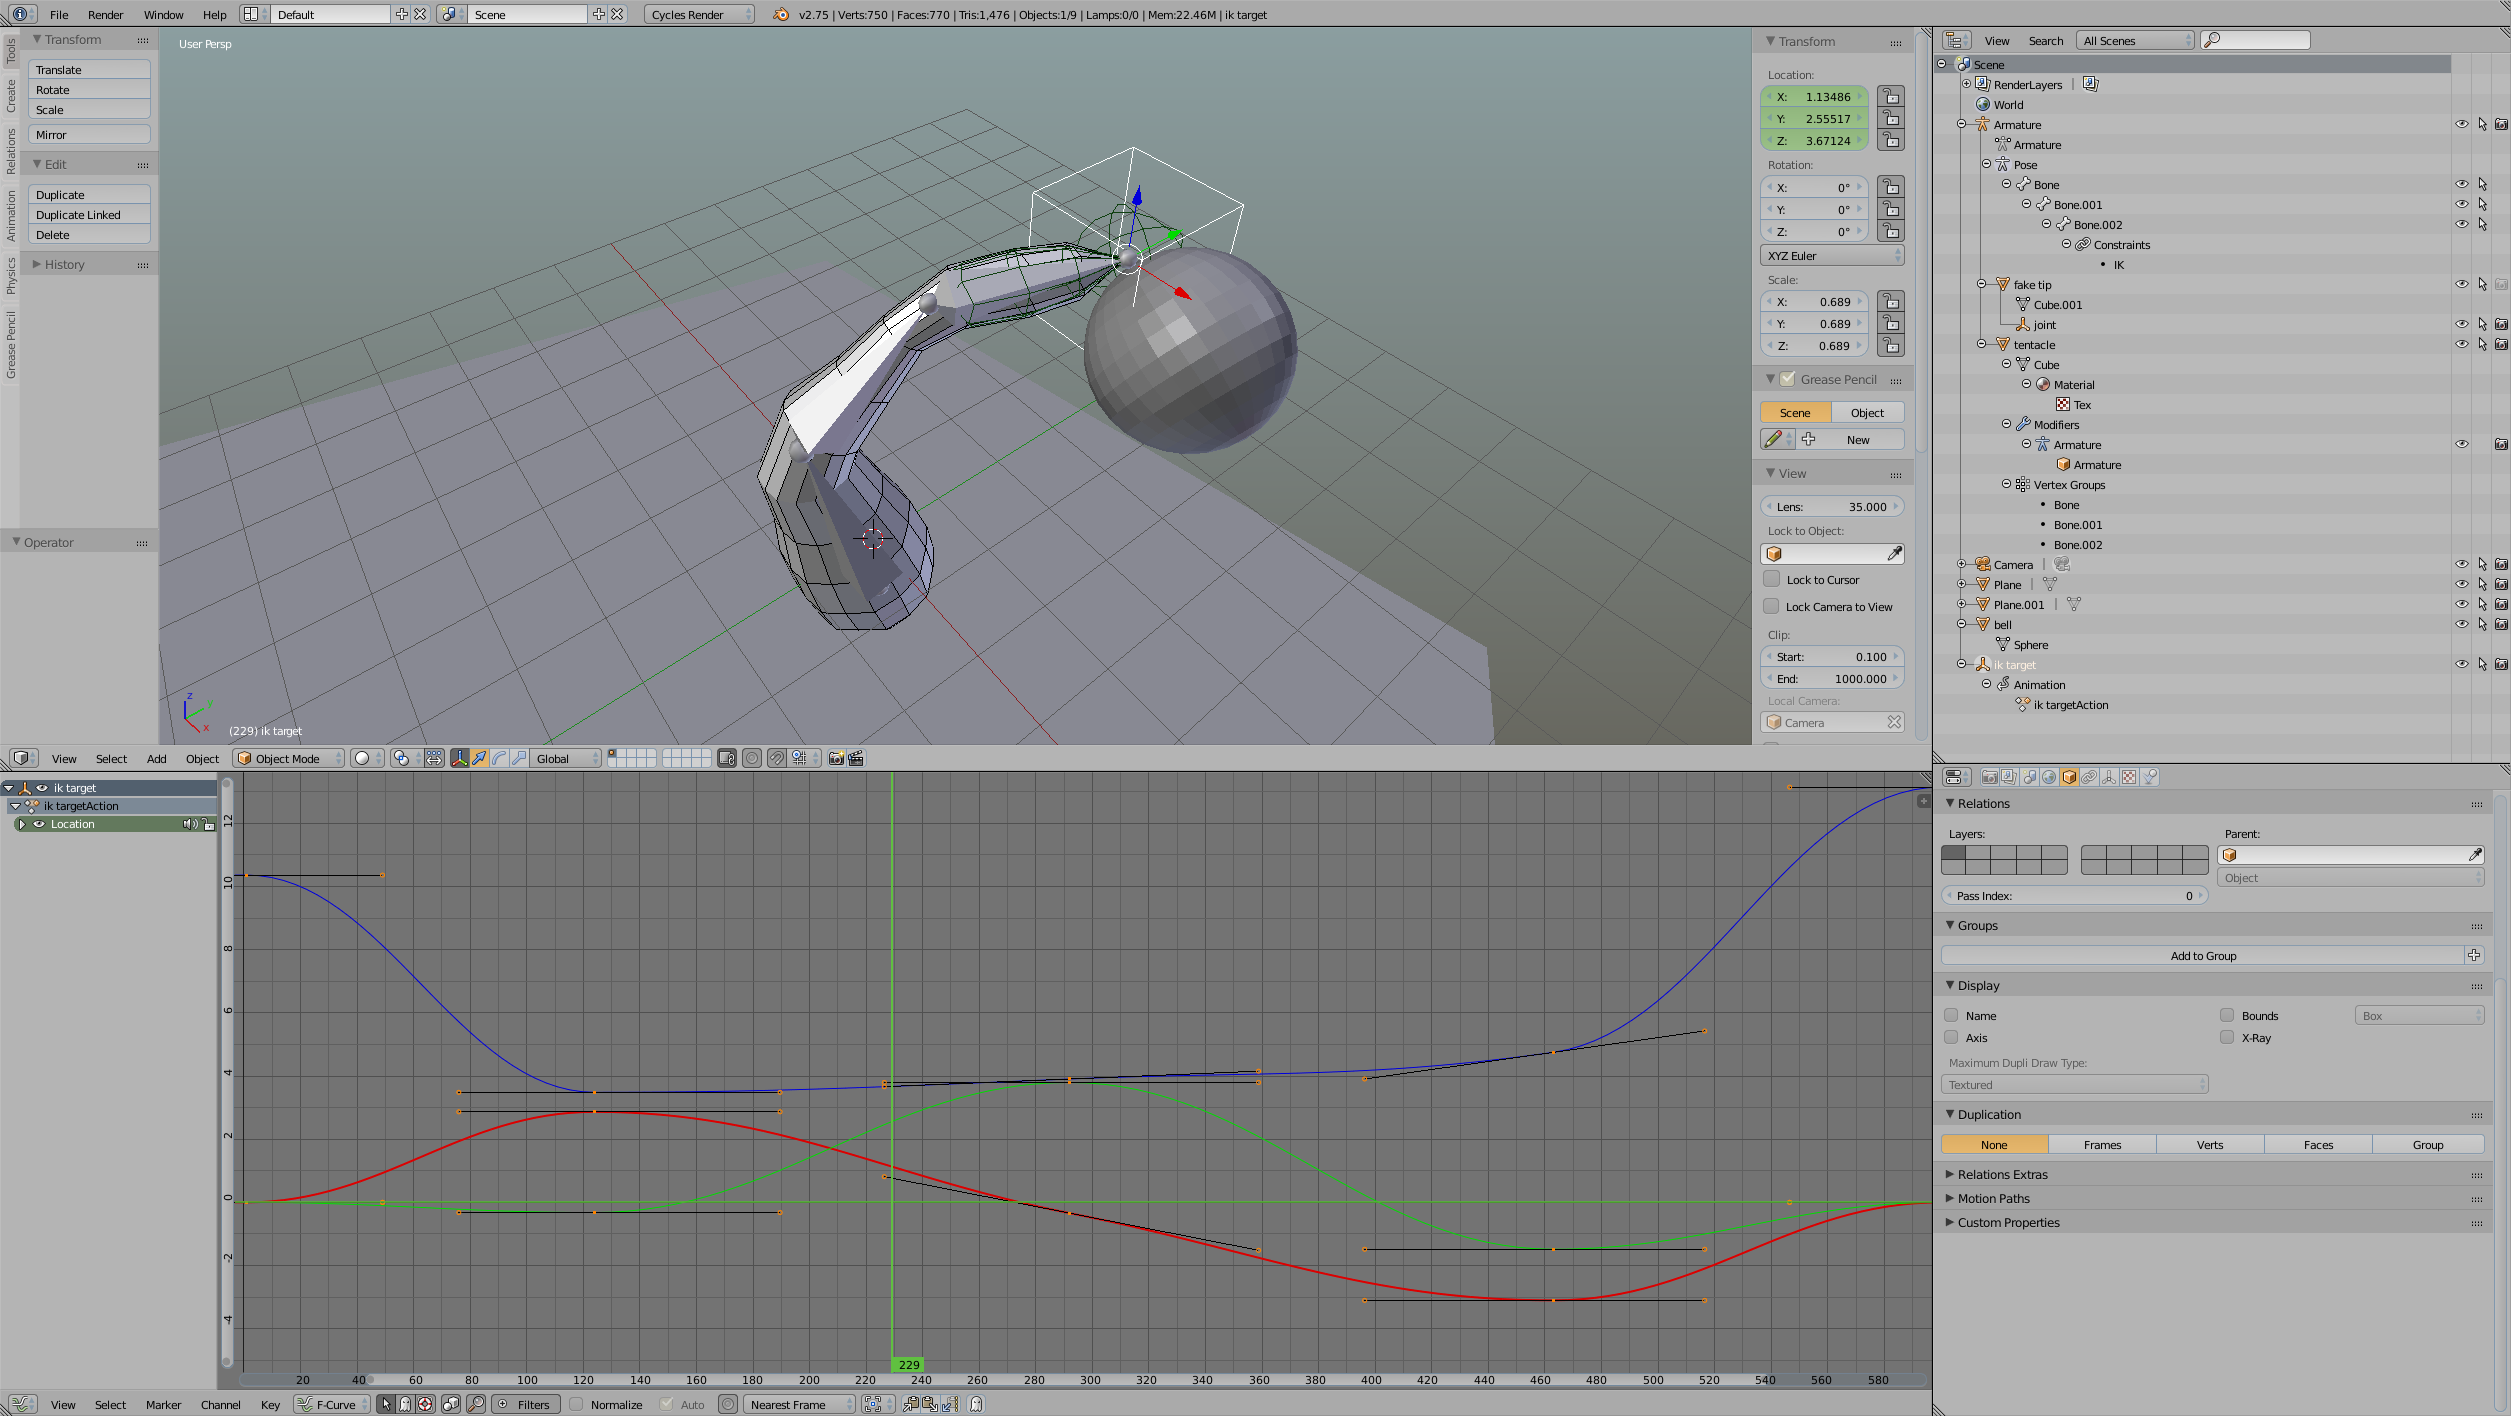Open the Object Data tab (empty axes icon)
Viewport: 2511px width, 1416px height.
[x=2109, y=777]
